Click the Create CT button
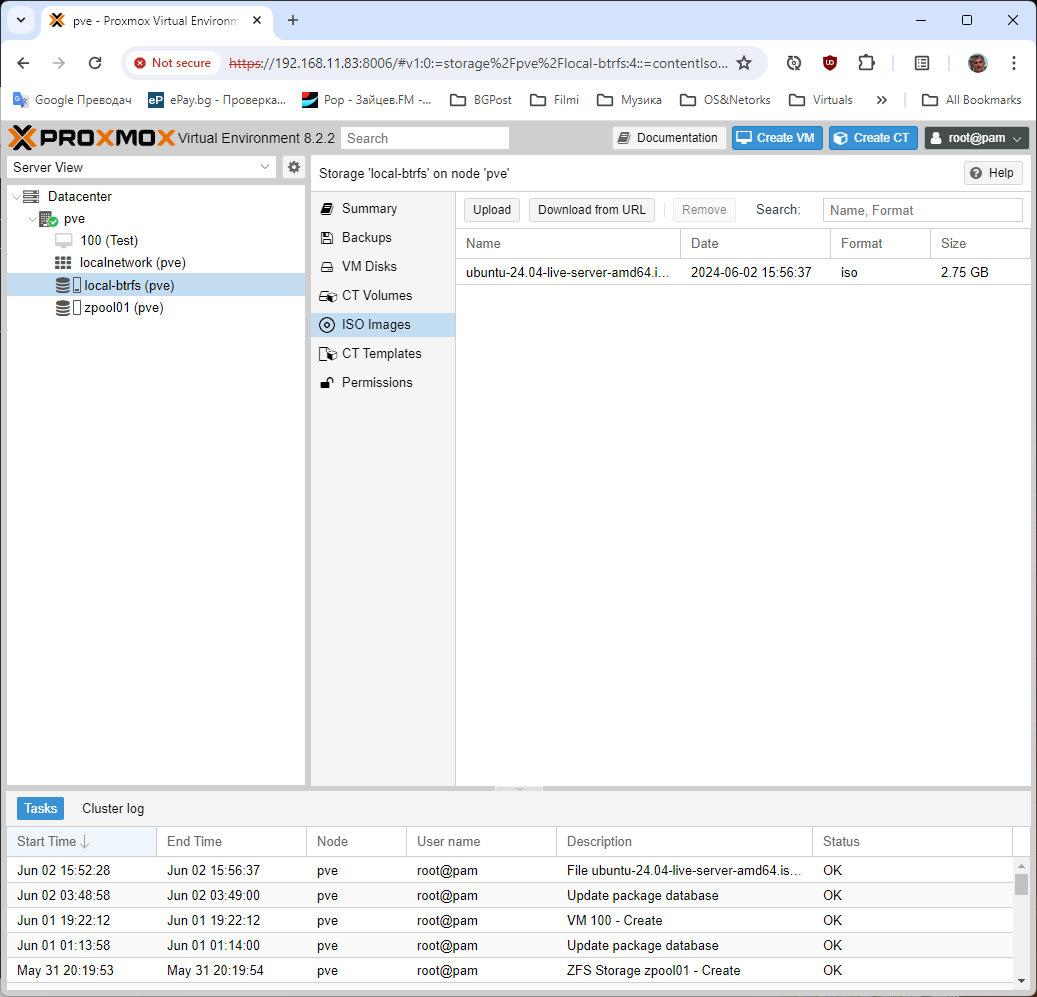 tap(873, 138)
